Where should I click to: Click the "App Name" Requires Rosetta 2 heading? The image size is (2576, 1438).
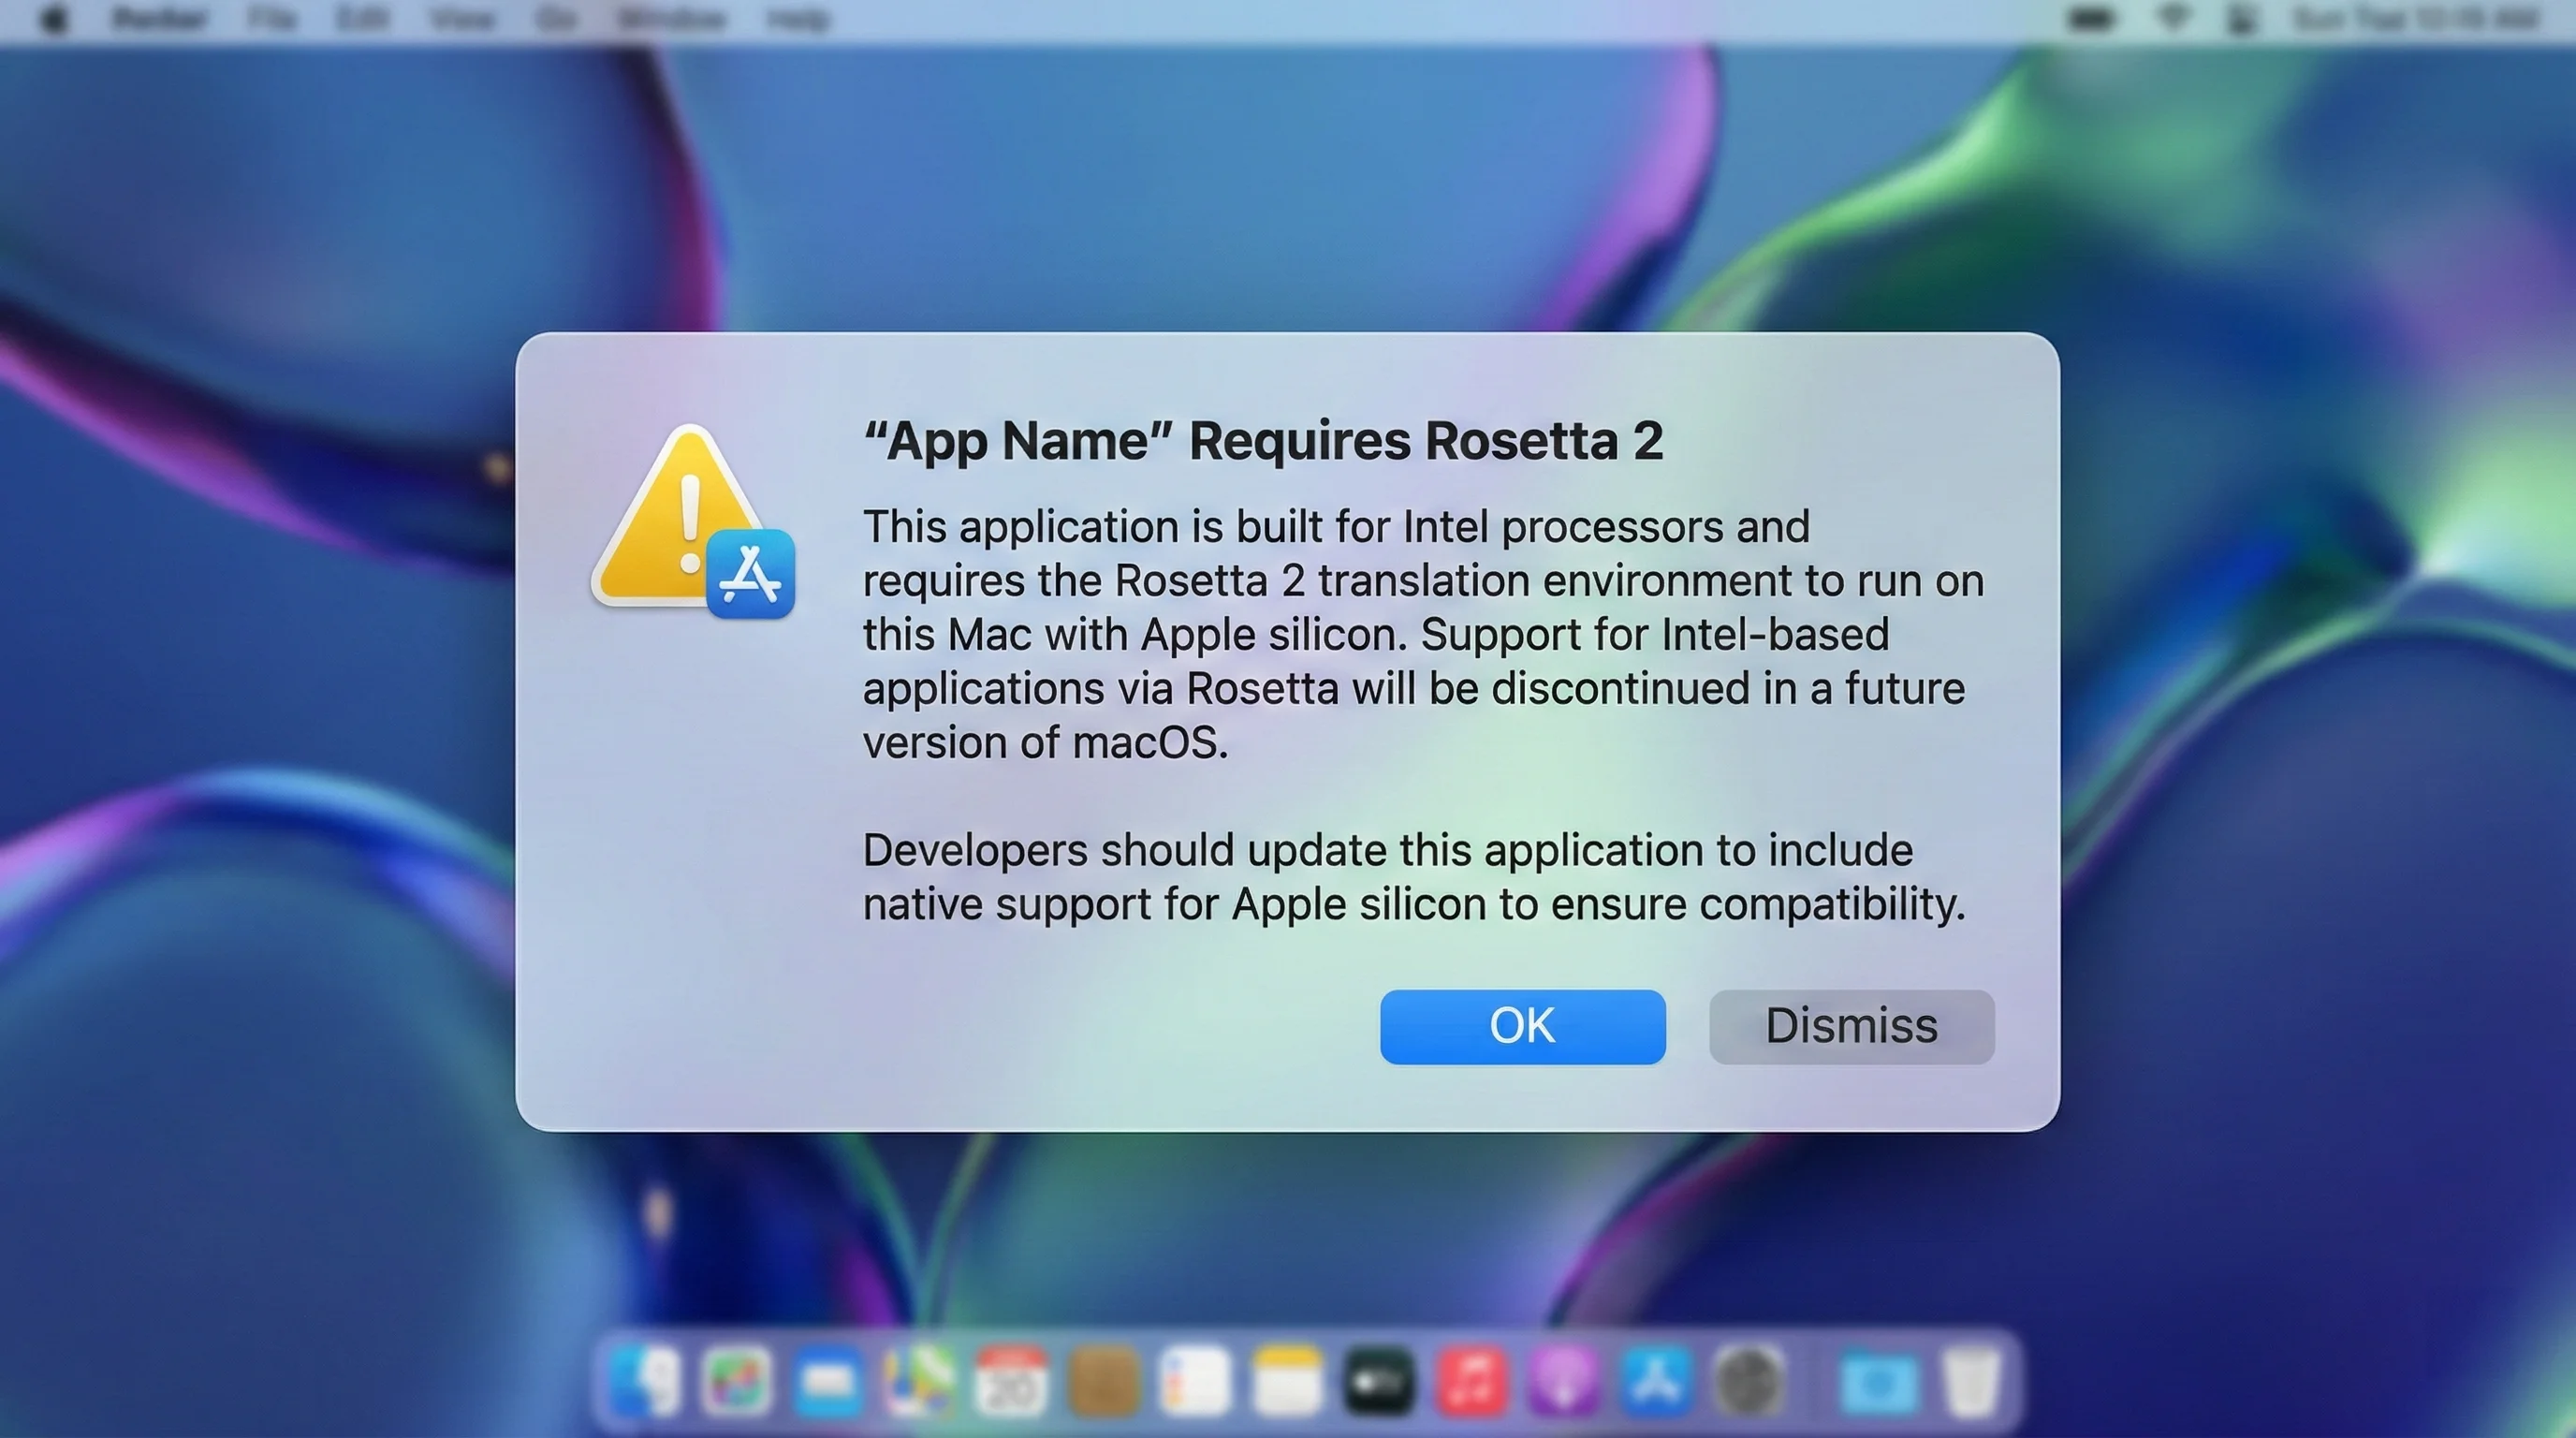(1263, 441)
